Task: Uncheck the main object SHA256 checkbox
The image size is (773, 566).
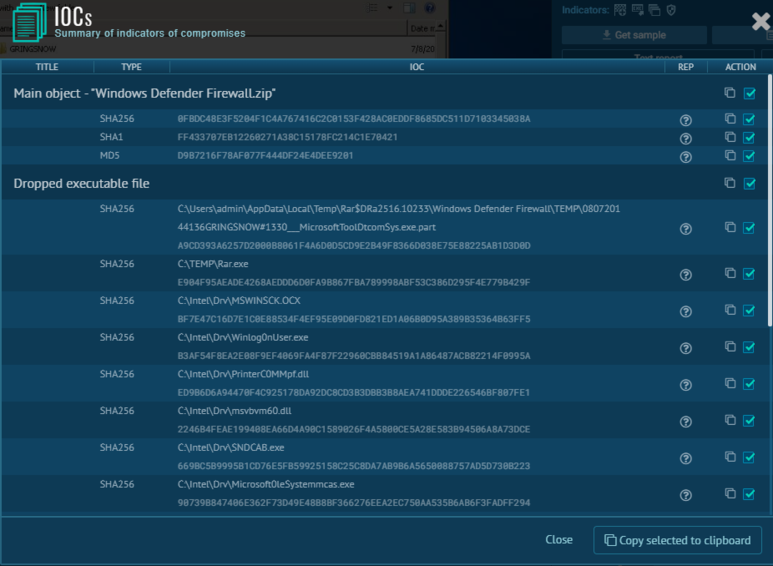Action: [x=749, y=119]
